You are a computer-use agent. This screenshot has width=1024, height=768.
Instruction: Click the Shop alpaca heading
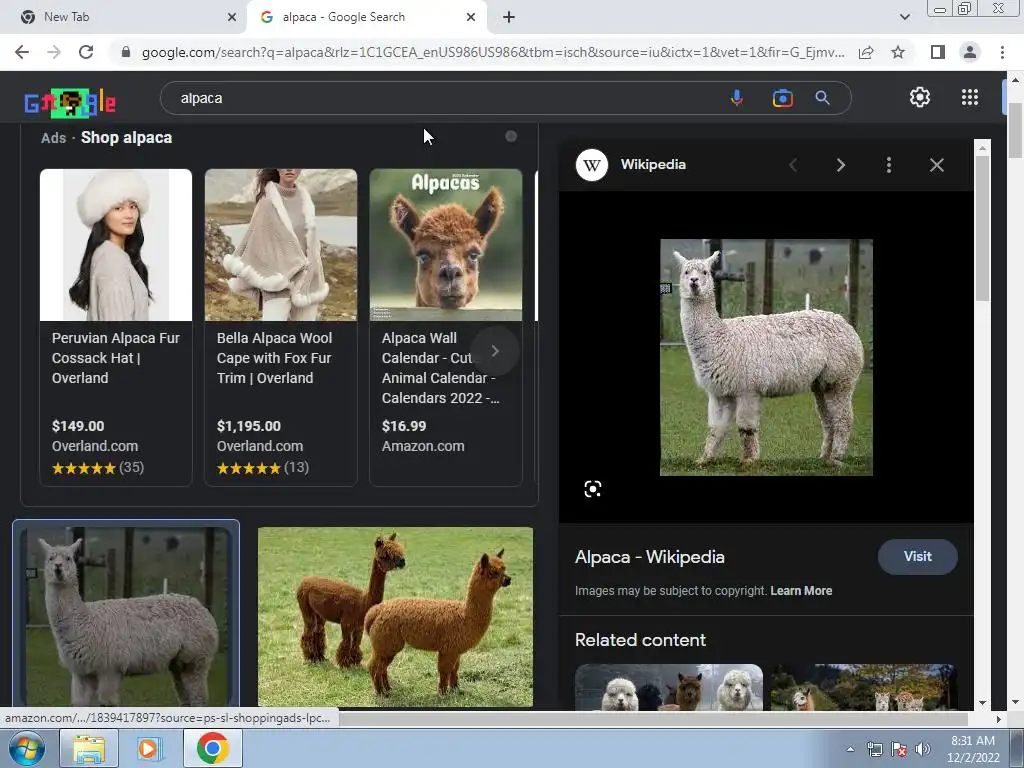pyautogui.click(x=127, y=138)
